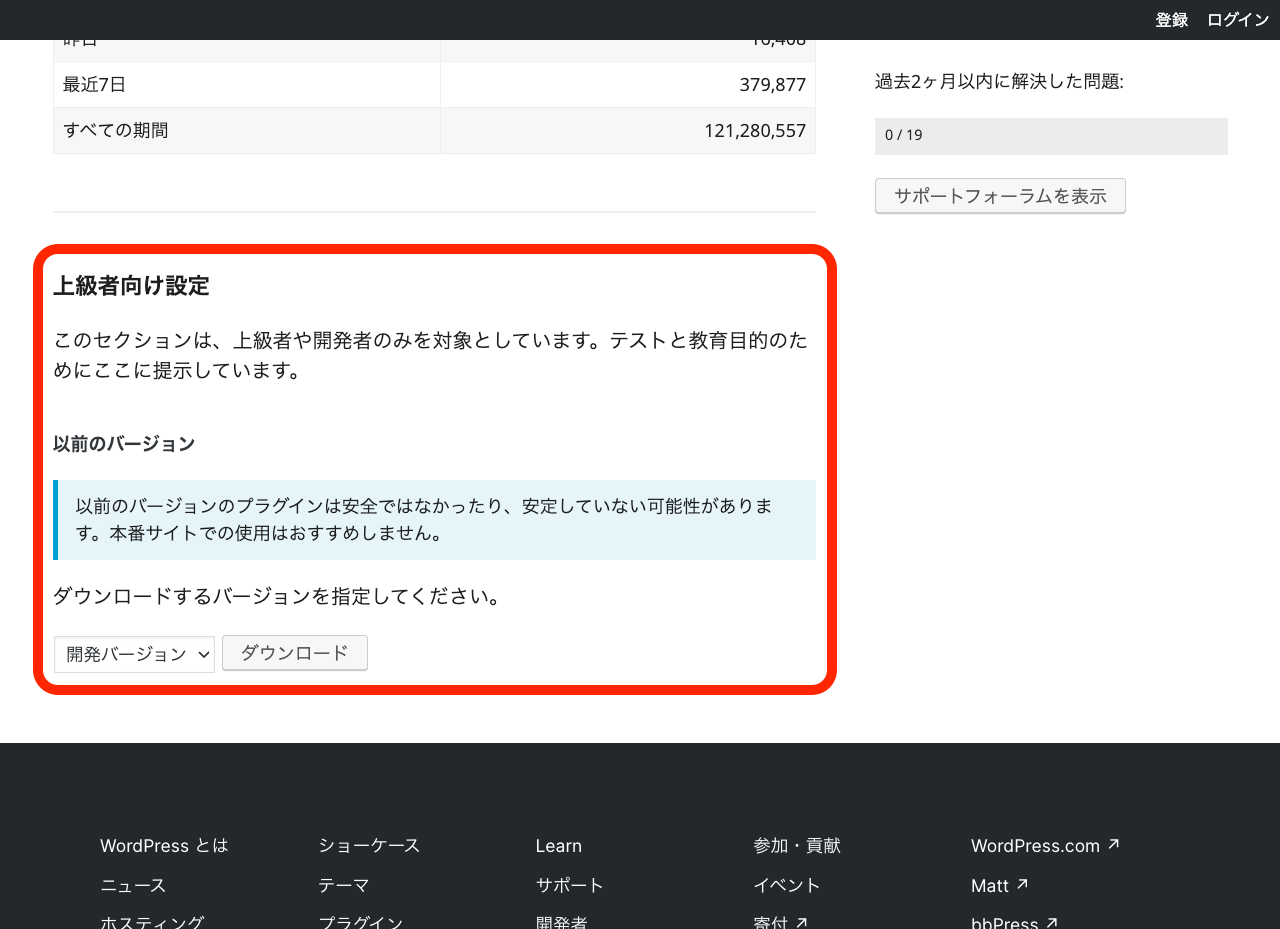1280x929 pixels.
Task: Select the ダウンロードするバージョンを指定してください text
Action: pos(281,597)
